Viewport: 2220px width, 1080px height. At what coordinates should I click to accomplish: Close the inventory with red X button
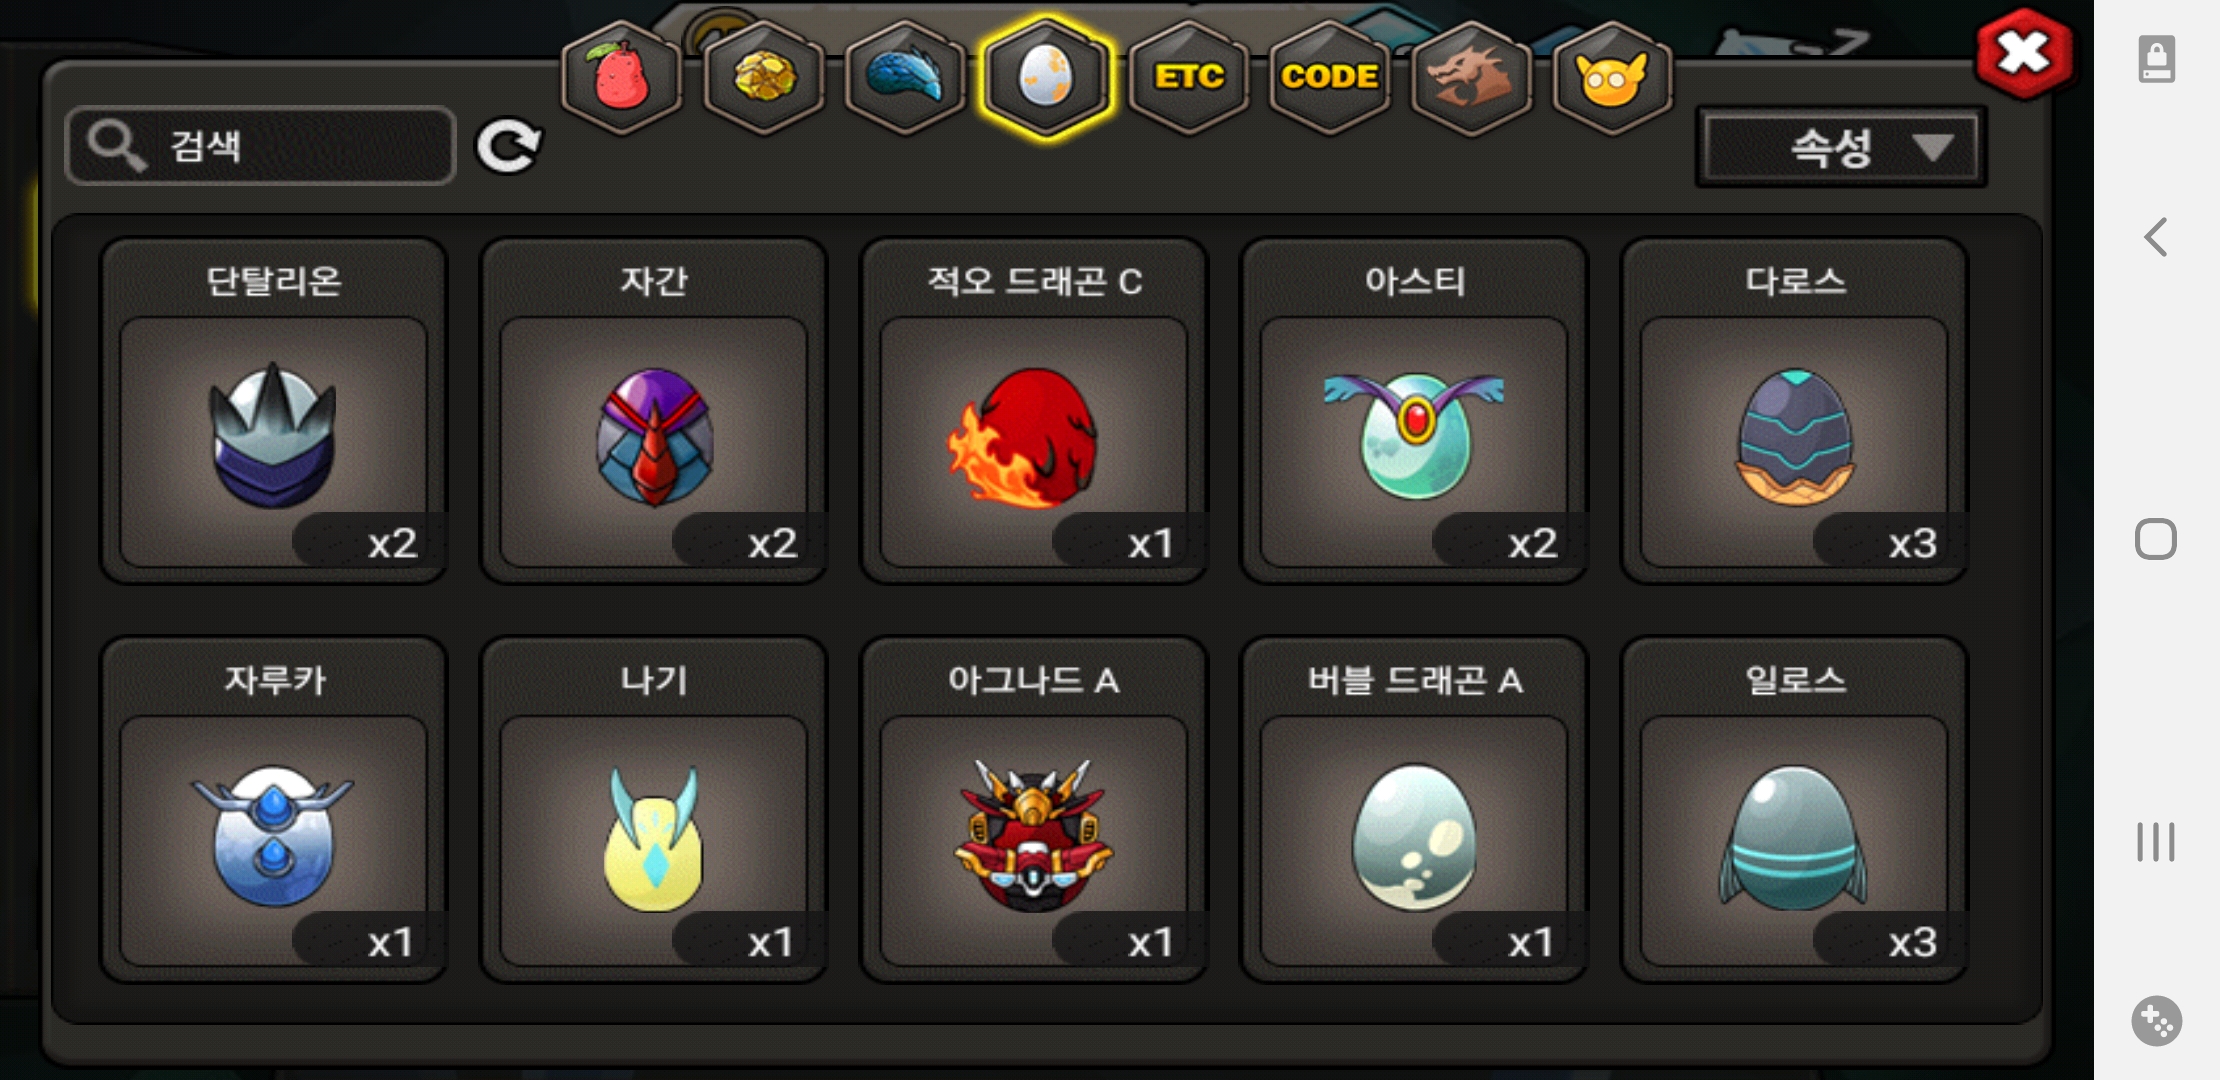pyautogui.click(x=2024, y=54)
